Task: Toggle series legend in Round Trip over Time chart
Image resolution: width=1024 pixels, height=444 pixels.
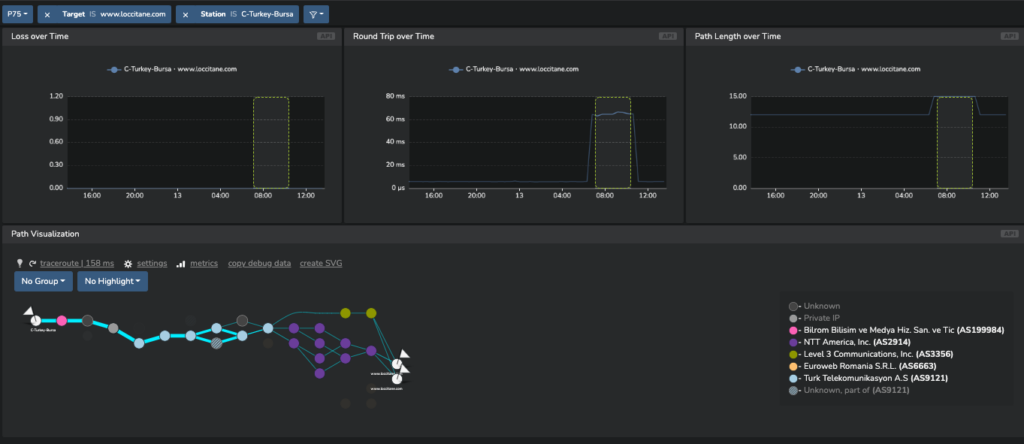Action: [x=514, y=69]
